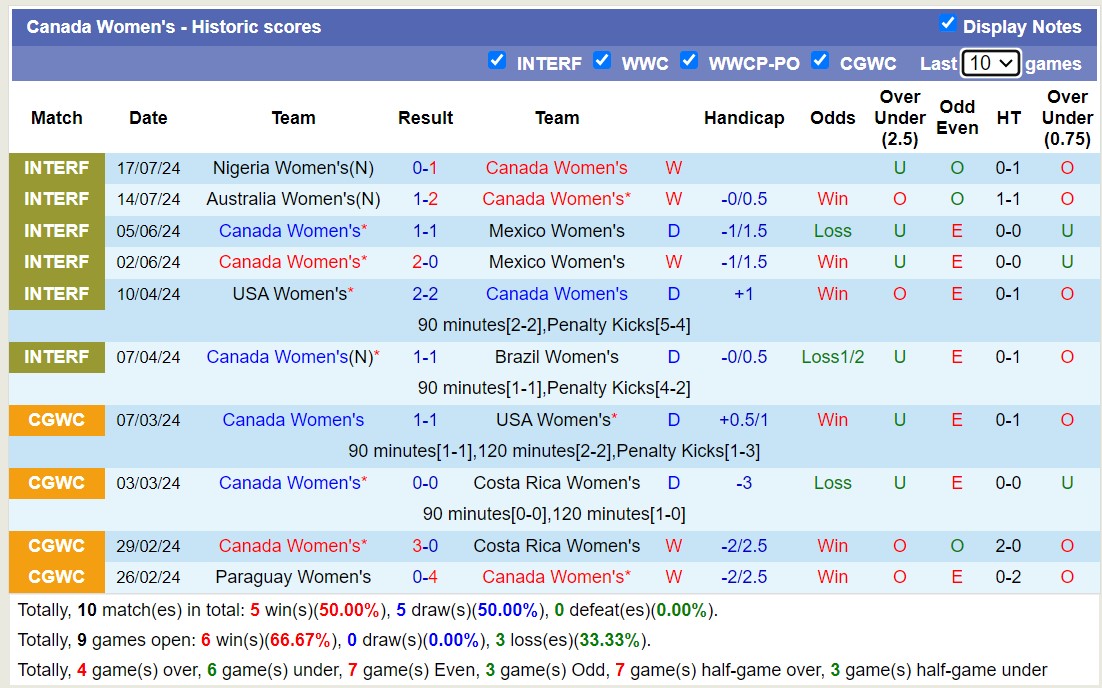Uncheck the INTERF filter checkbox

[497, 61]
